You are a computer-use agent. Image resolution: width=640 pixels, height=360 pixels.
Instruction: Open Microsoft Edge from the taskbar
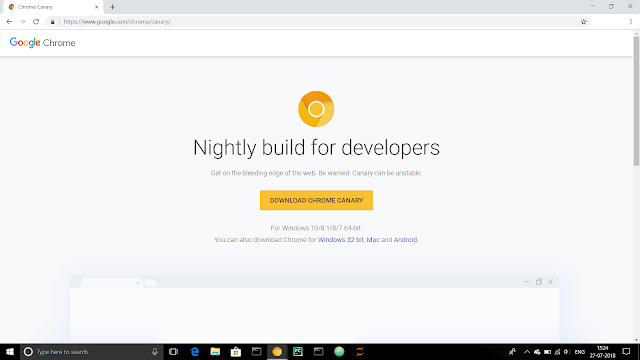(195, 351)
